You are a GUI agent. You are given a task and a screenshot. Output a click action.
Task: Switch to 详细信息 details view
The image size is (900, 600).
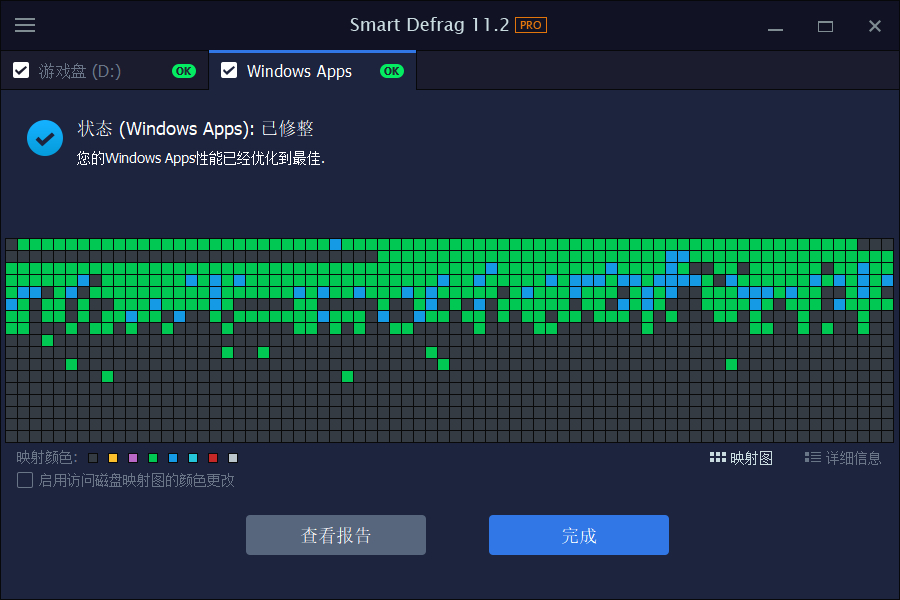coord(843,458)
